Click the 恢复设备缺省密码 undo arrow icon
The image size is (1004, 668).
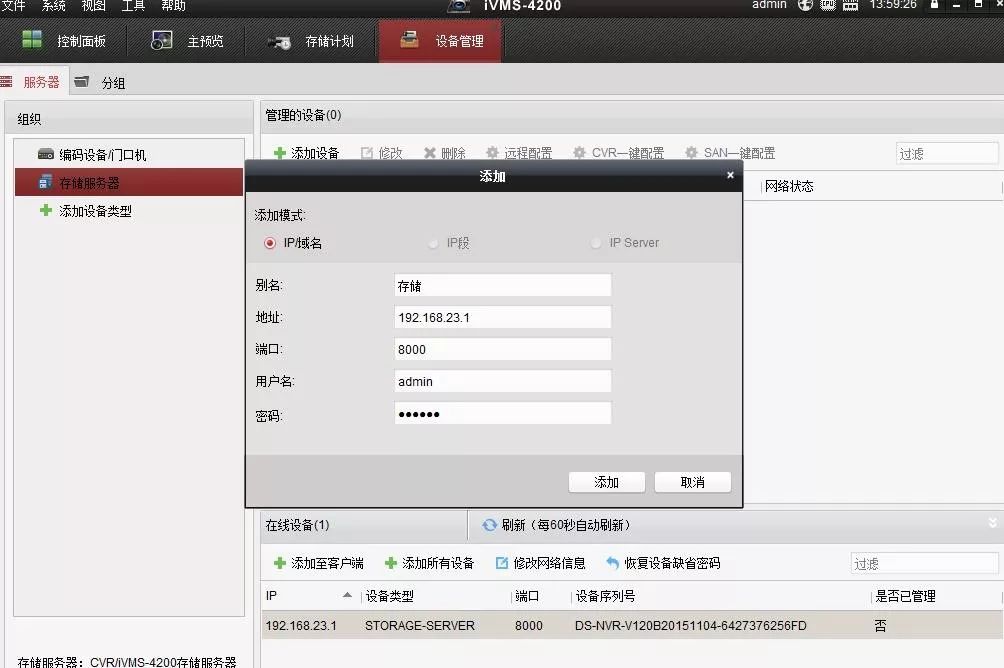coord(612,563)
